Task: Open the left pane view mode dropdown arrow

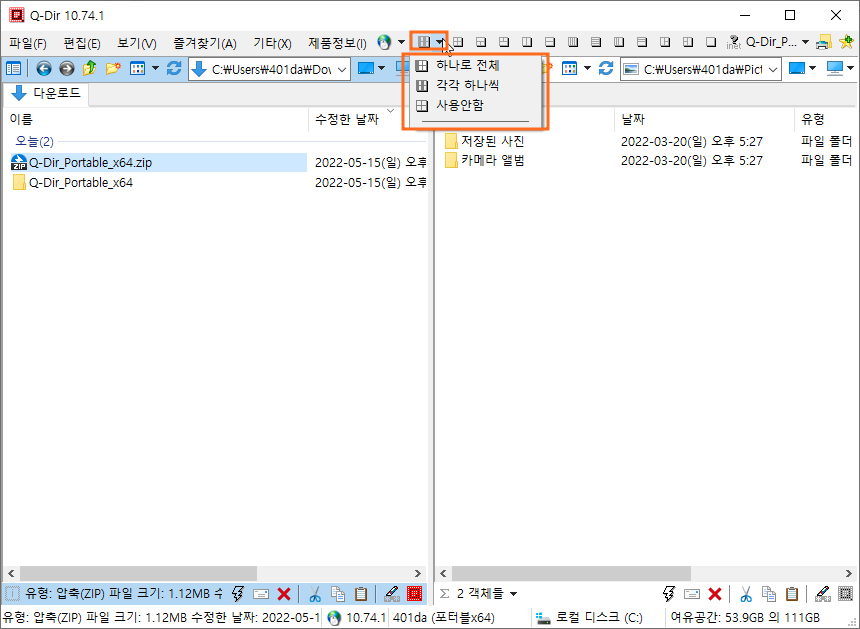Action: click(155, 69)
